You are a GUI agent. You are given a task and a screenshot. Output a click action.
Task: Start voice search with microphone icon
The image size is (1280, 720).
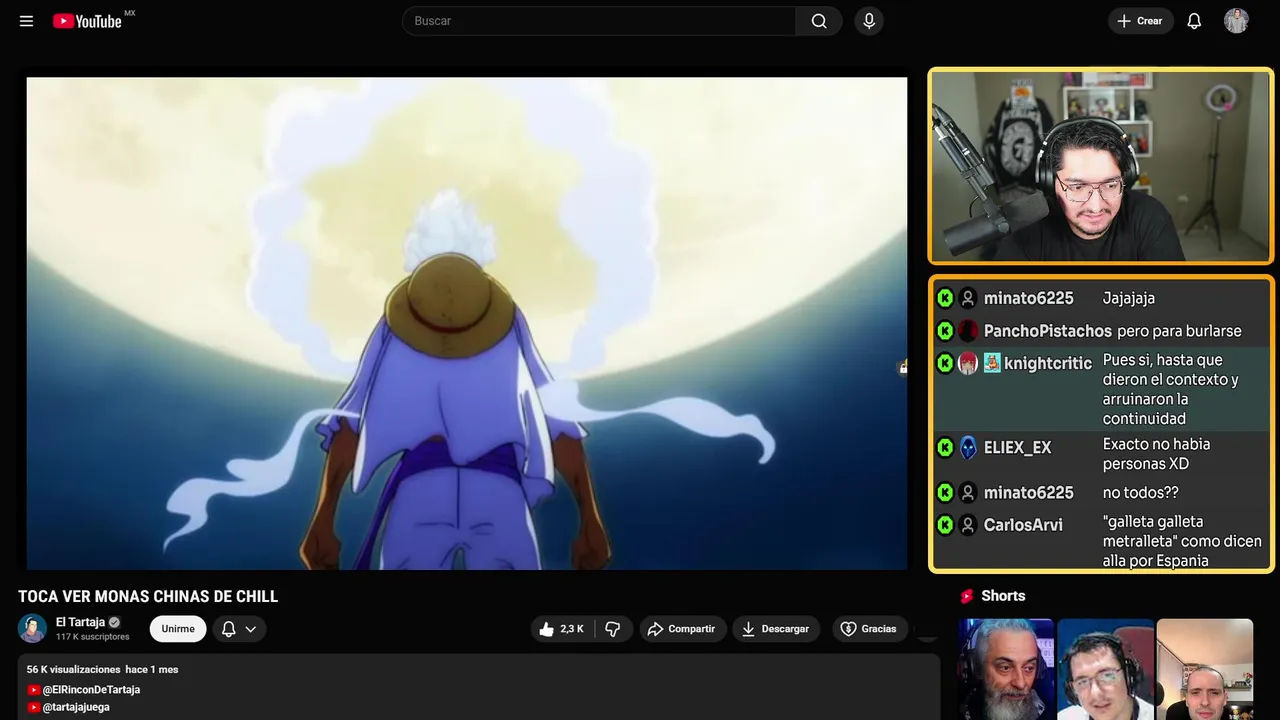tap(868, 21)
